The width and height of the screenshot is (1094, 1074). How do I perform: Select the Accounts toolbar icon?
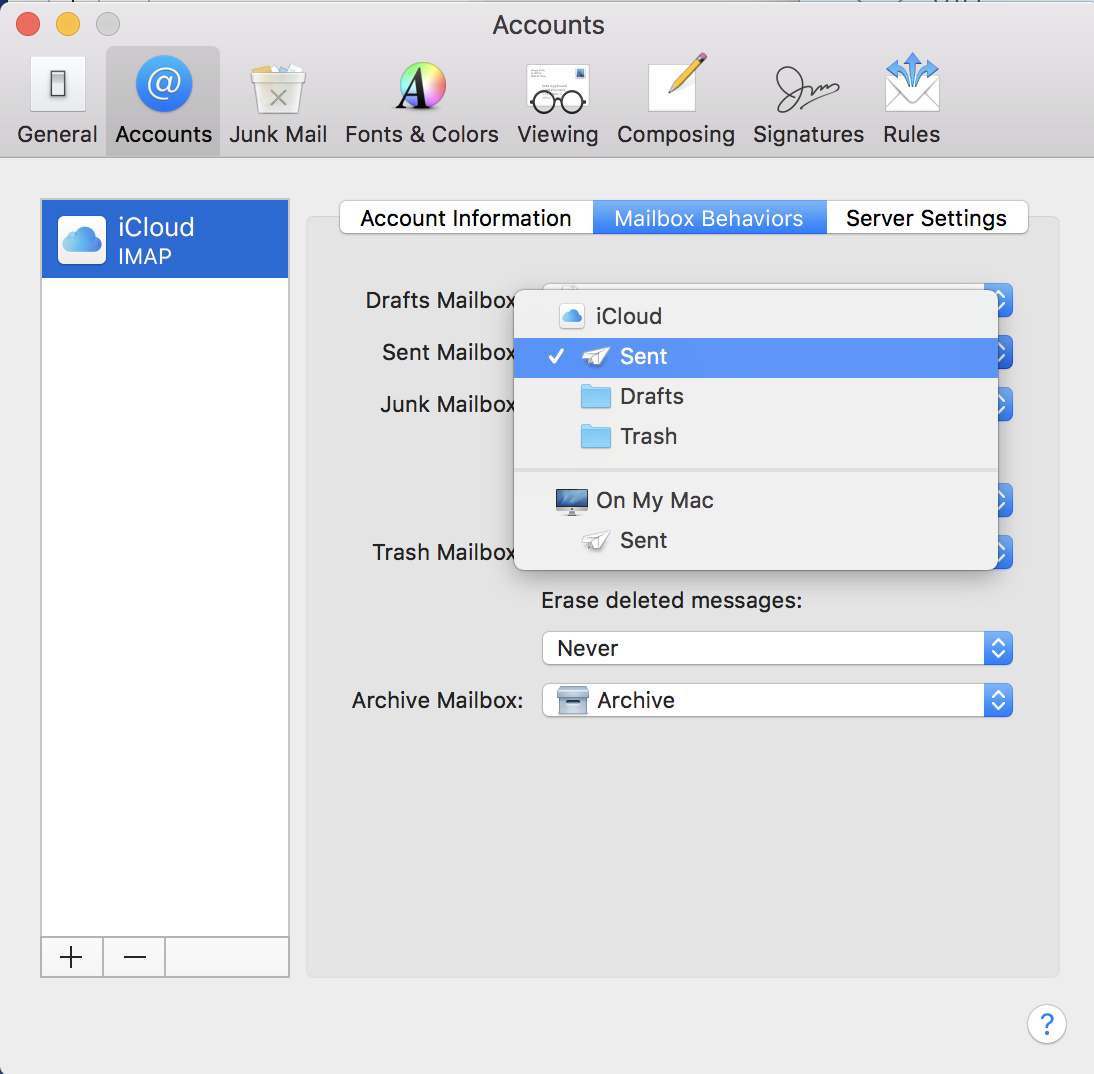tap(163, 101)
